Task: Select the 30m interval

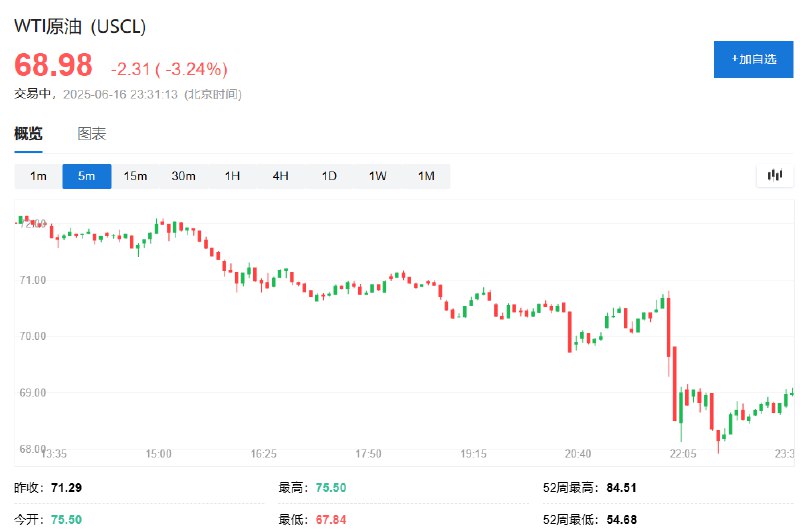Action: 184,176
